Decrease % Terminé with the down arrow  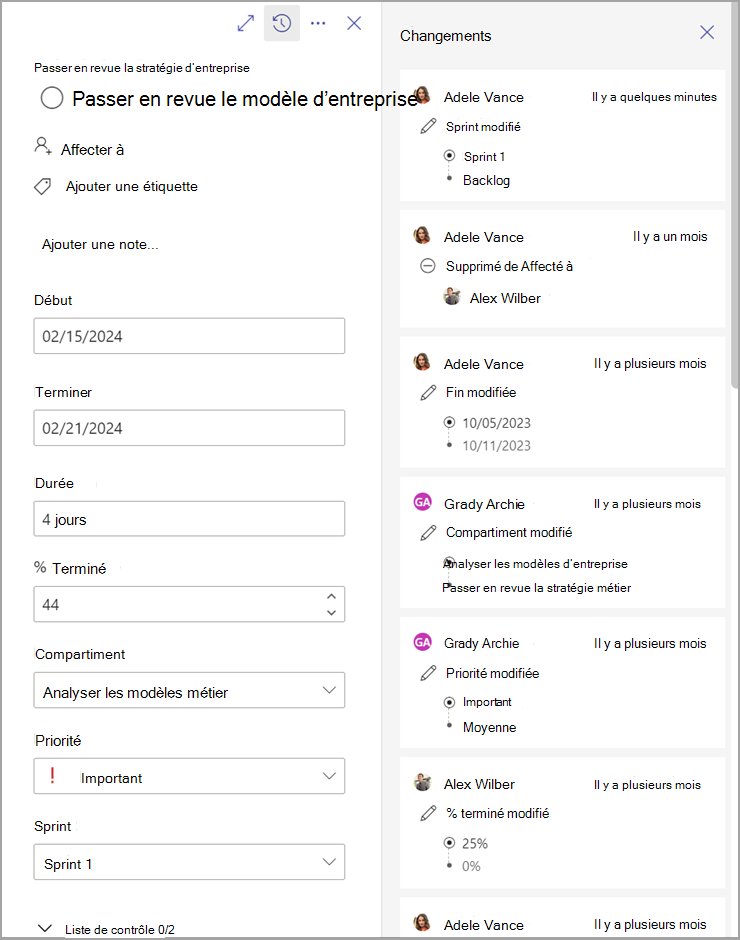pos(332,612)
